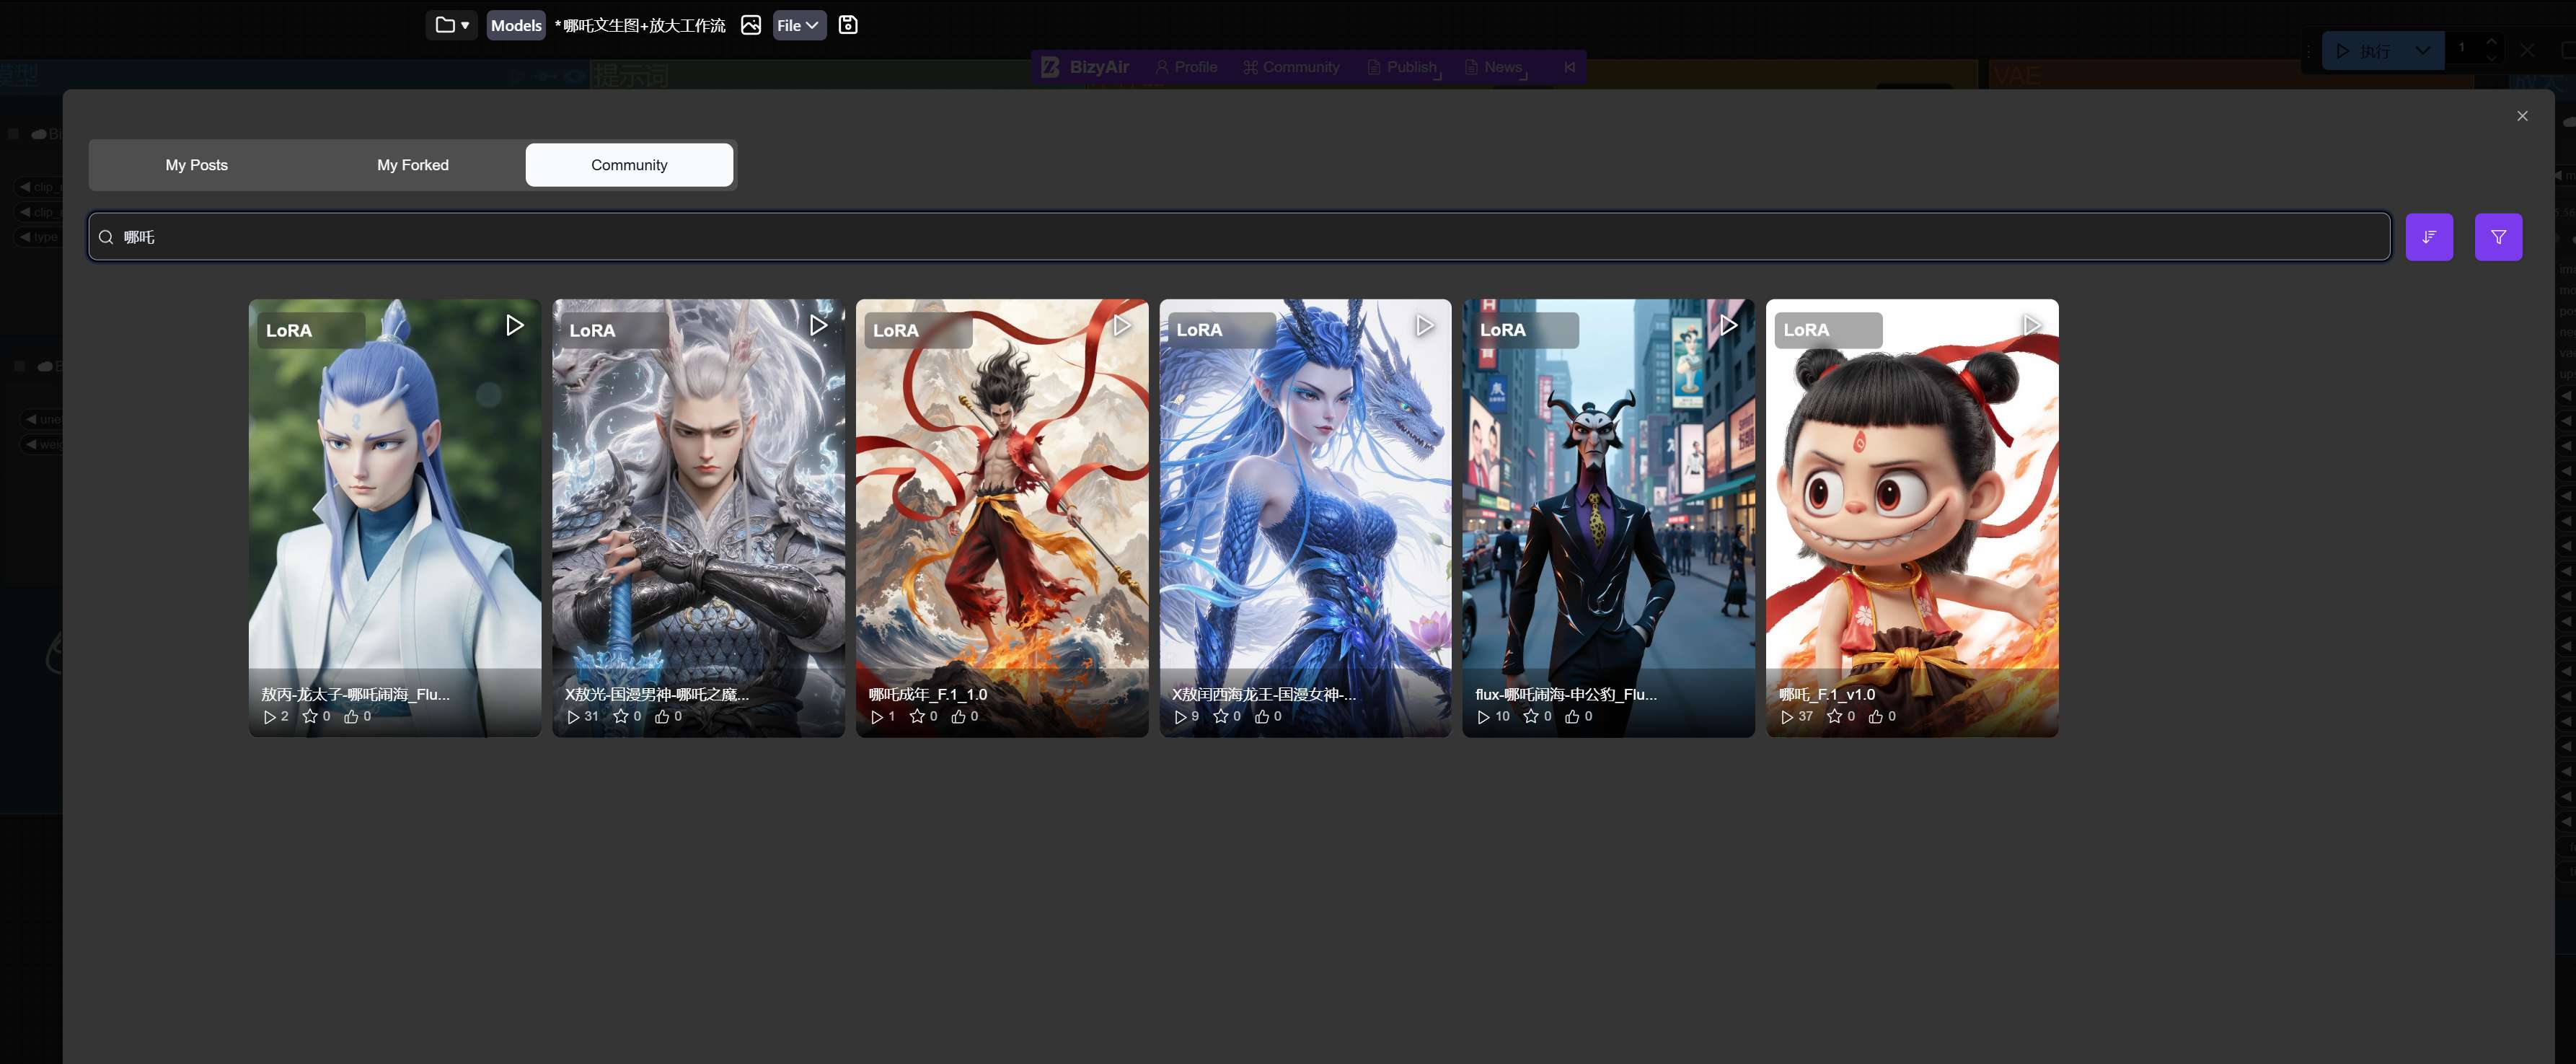Open the filter funnel button
Screen dimensions: 2576x1064
point(2497,237)
